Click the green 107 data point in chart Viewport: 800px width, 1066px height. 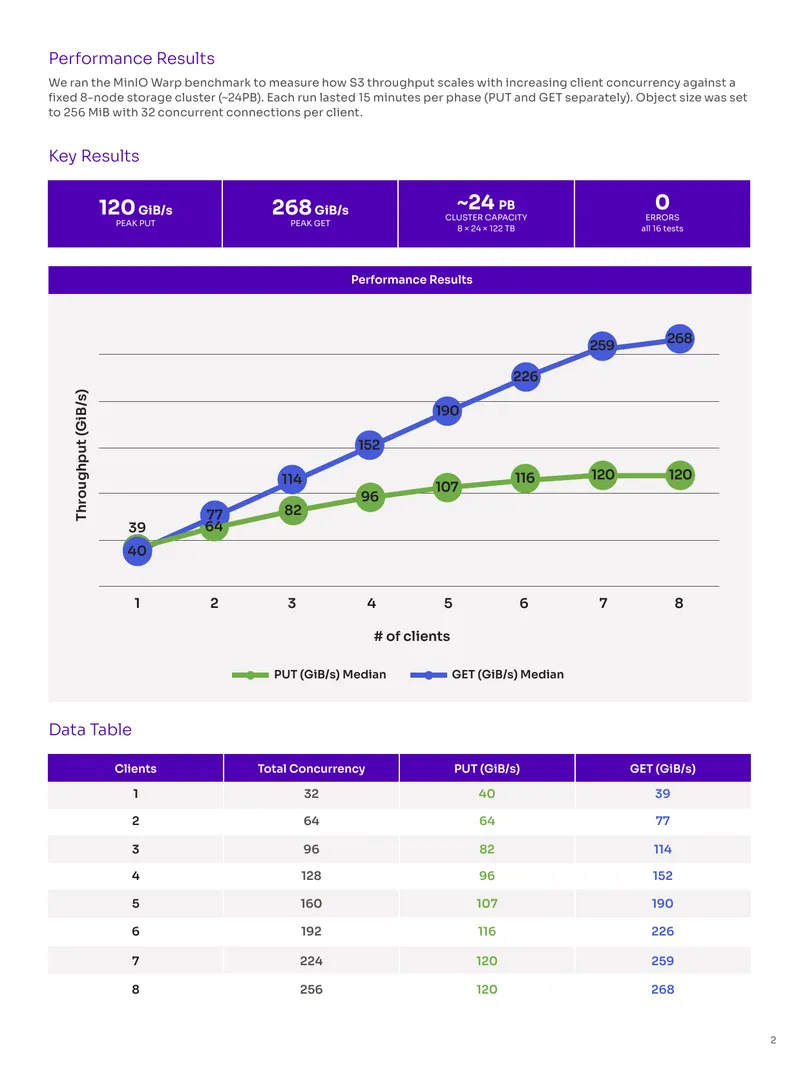447,487
